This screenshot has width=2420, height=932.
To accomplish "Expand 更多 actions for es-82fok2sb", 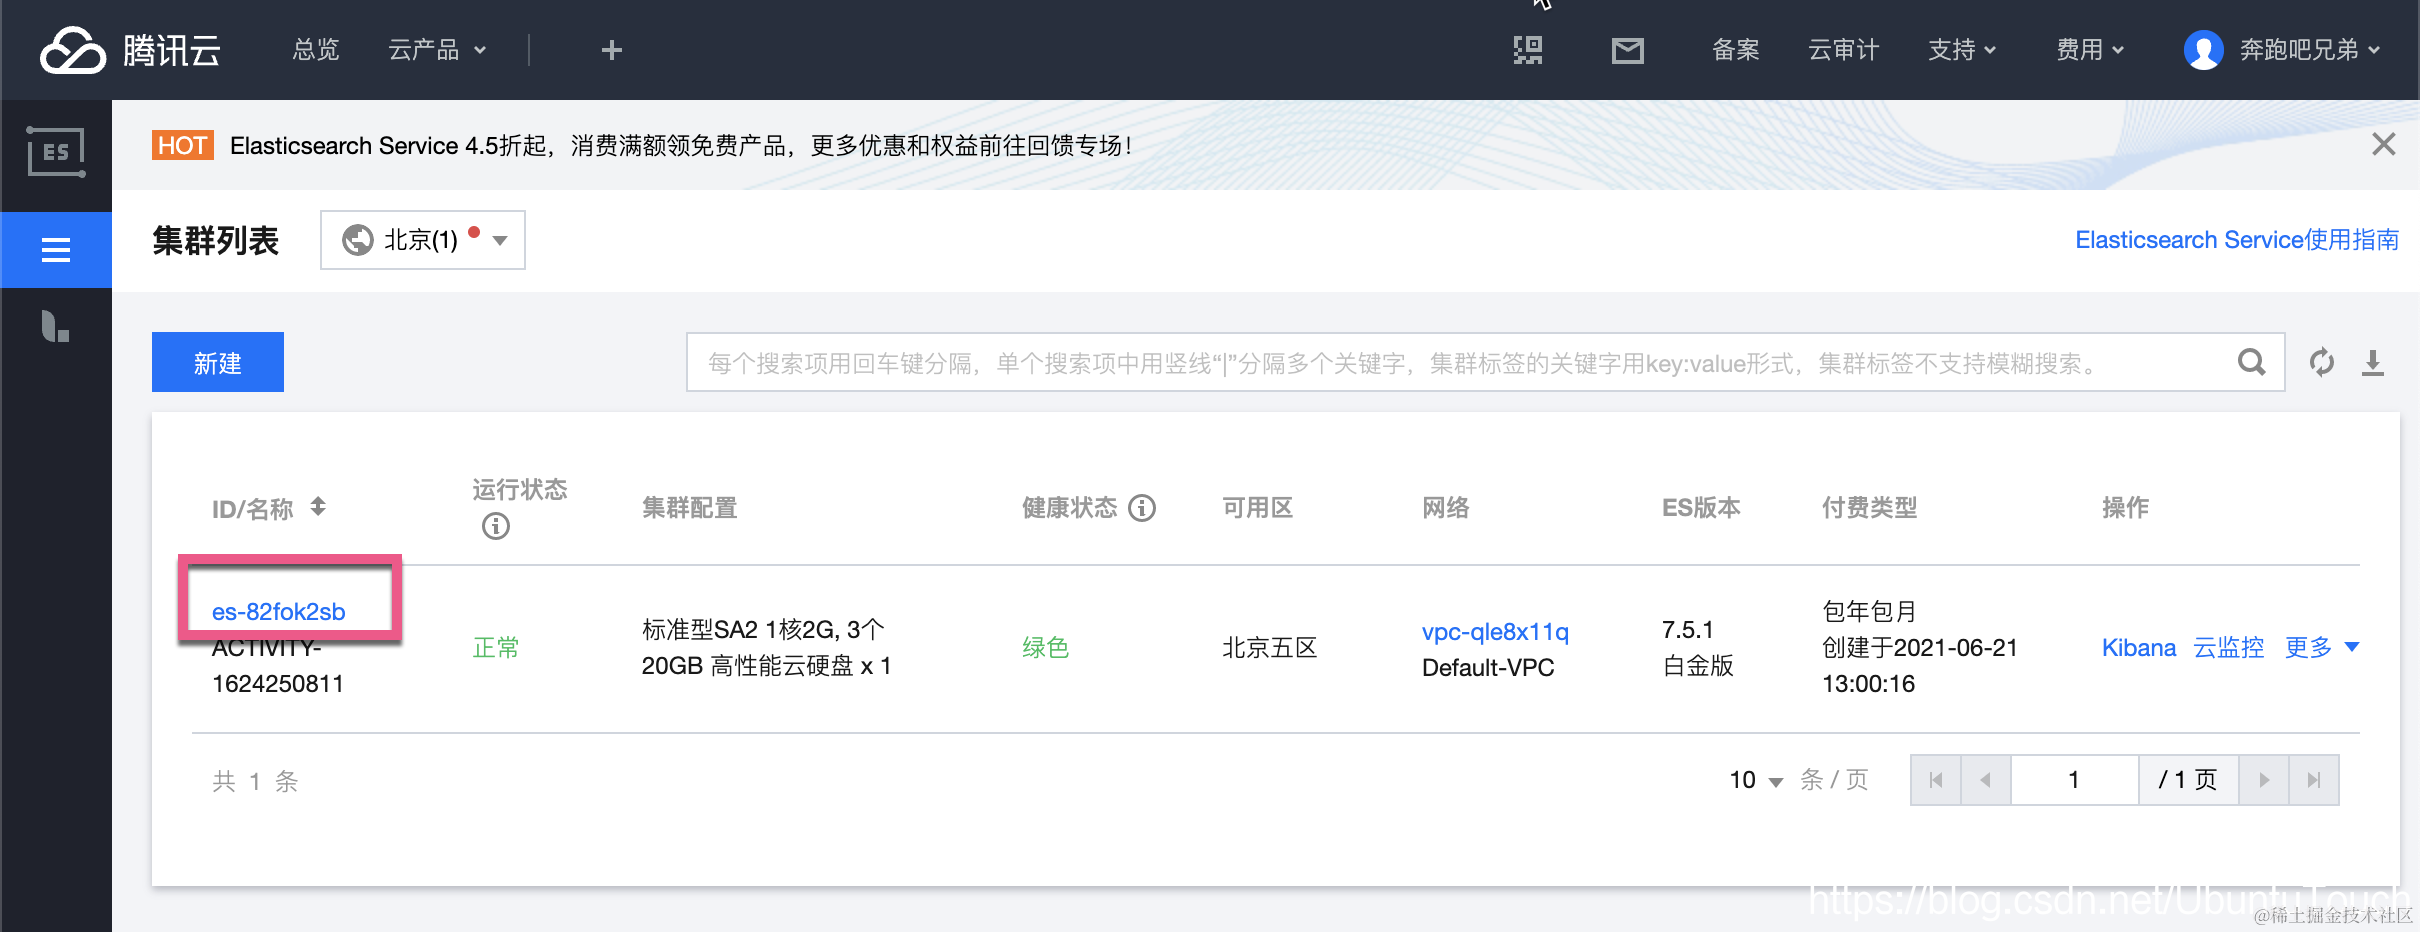I will (2322, 647).
